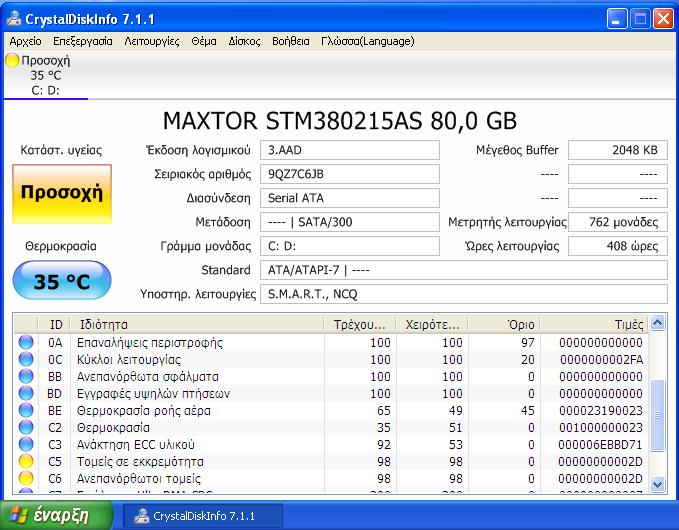Click the έναρξη Start button

coord(58,516)
